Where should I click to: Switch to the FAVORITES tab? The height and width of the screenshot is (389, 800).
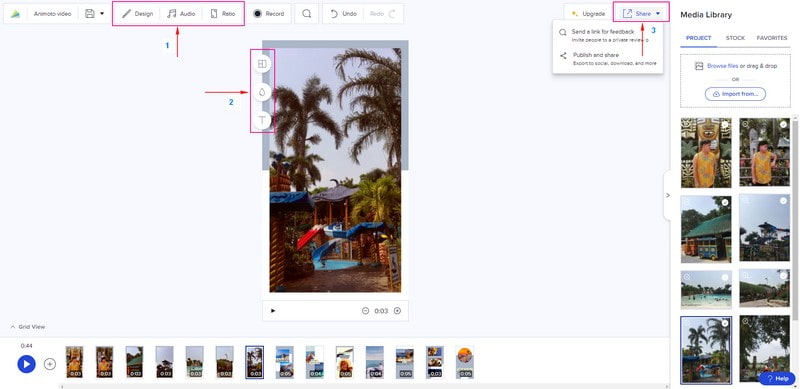[771, 38]
